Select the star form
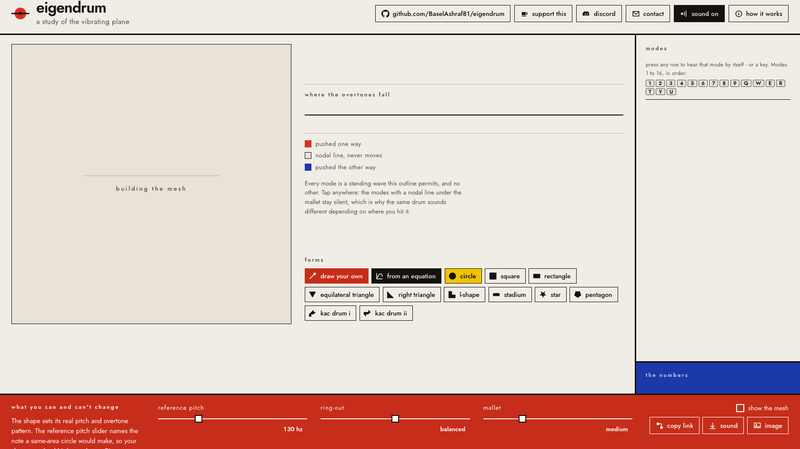Screen dimensions: 800x449 click(x=551, y=294)
